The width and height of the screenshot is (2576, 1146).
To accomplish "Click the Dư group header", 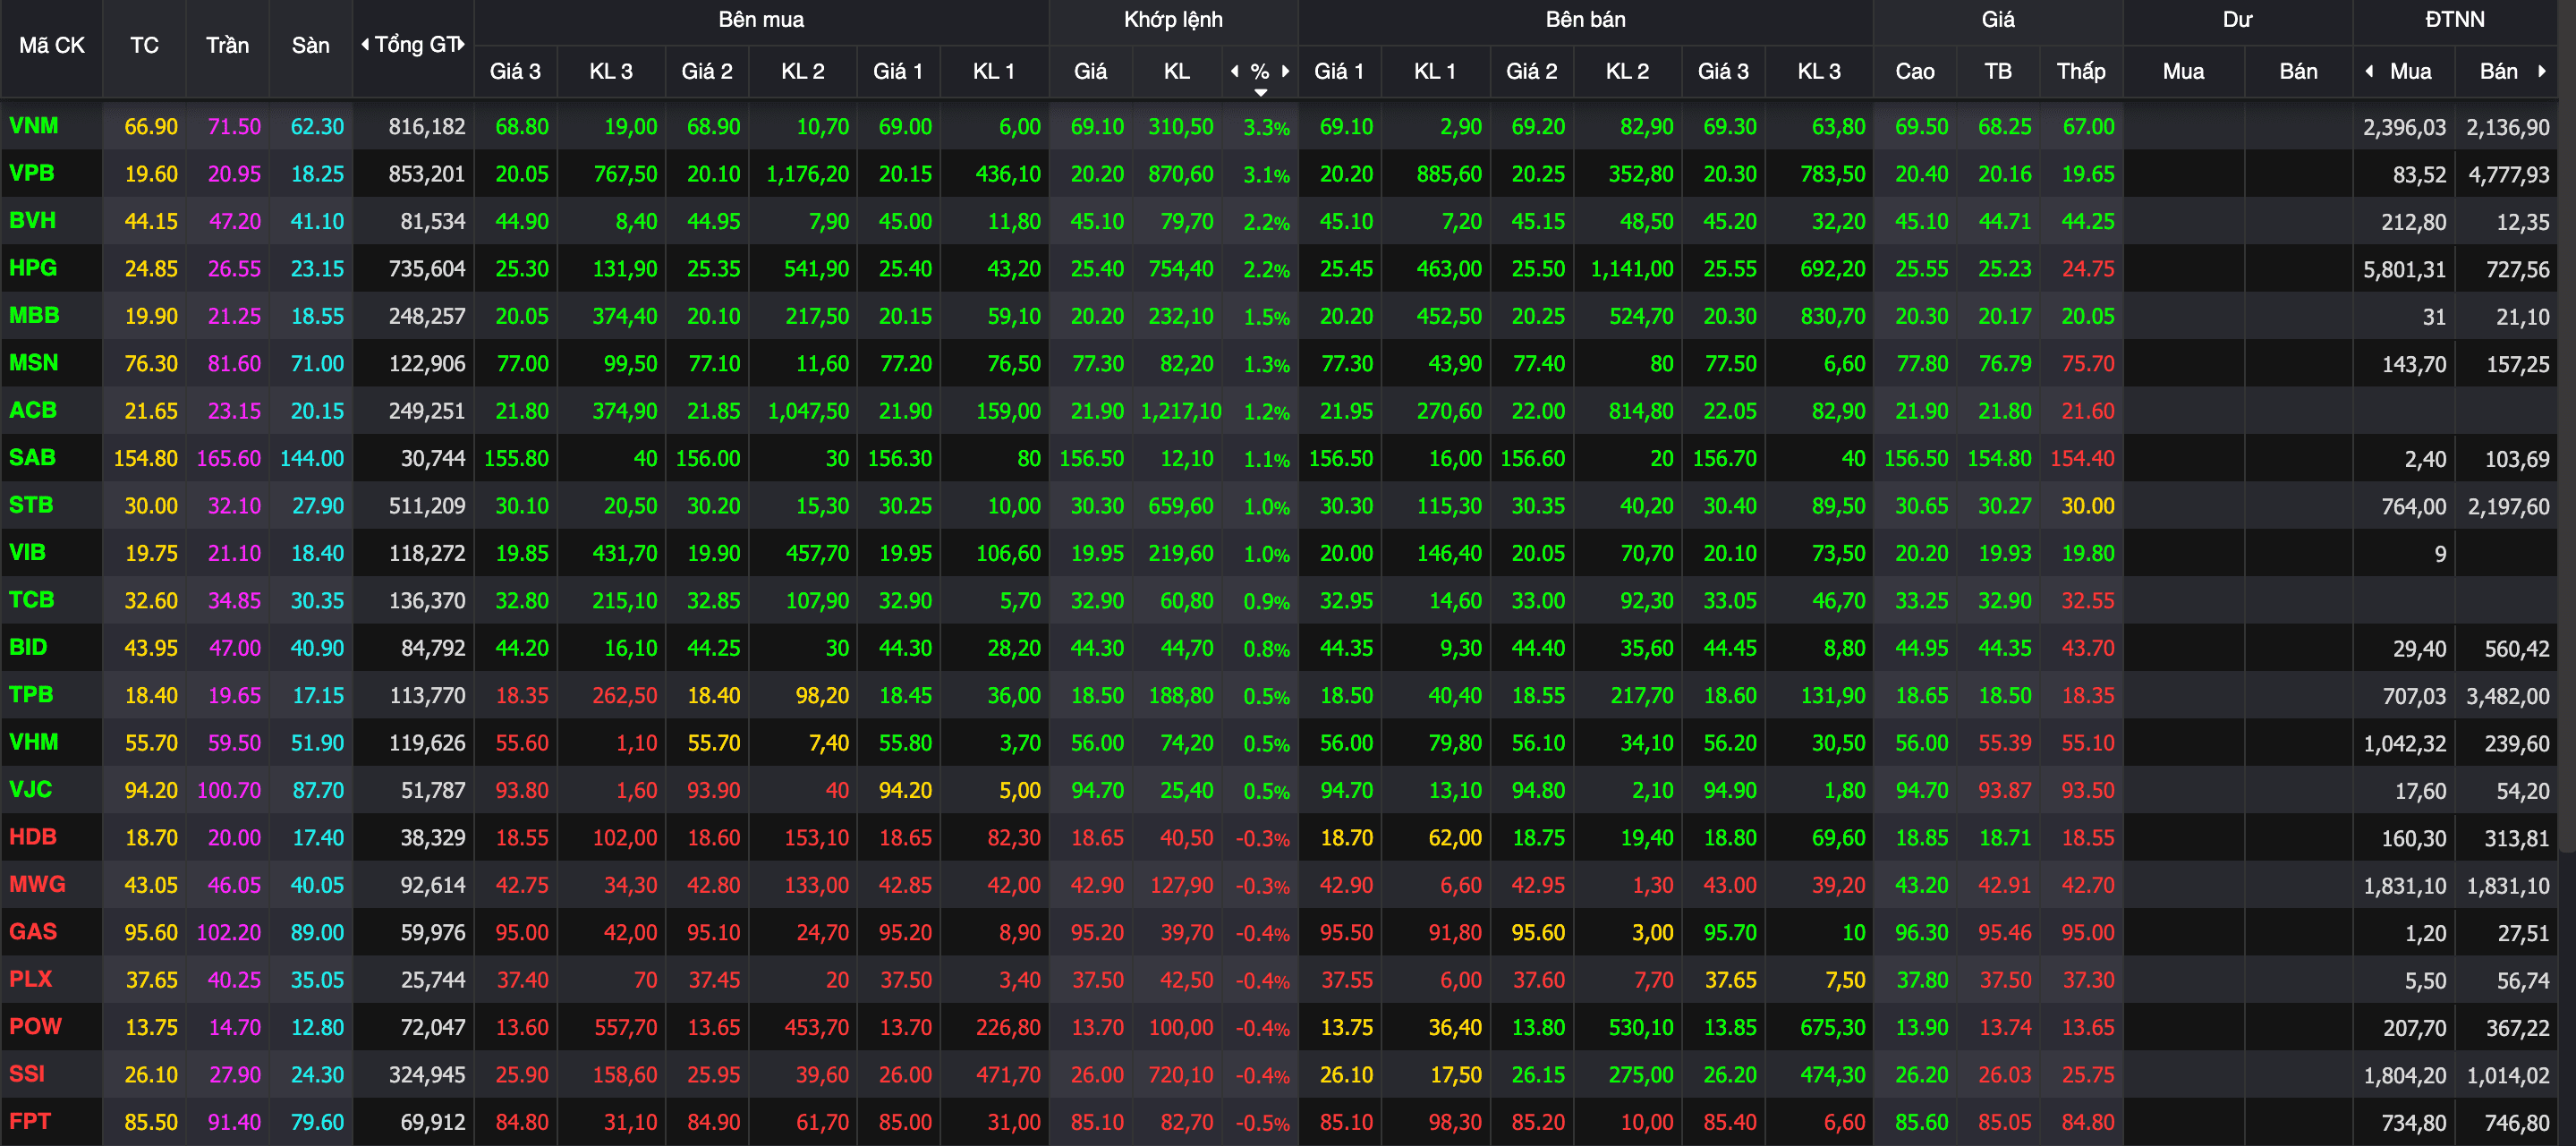I will 2237,20.
